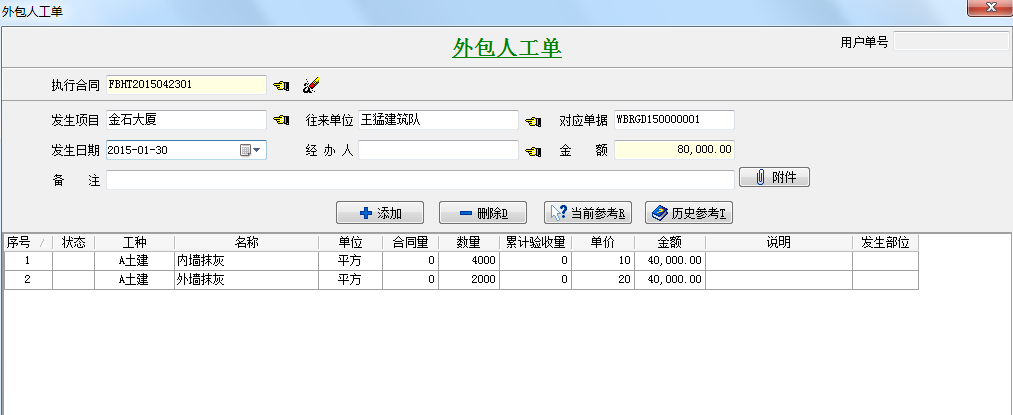Expand the 发生日期 date picker dropdown

tap(257, 150)
